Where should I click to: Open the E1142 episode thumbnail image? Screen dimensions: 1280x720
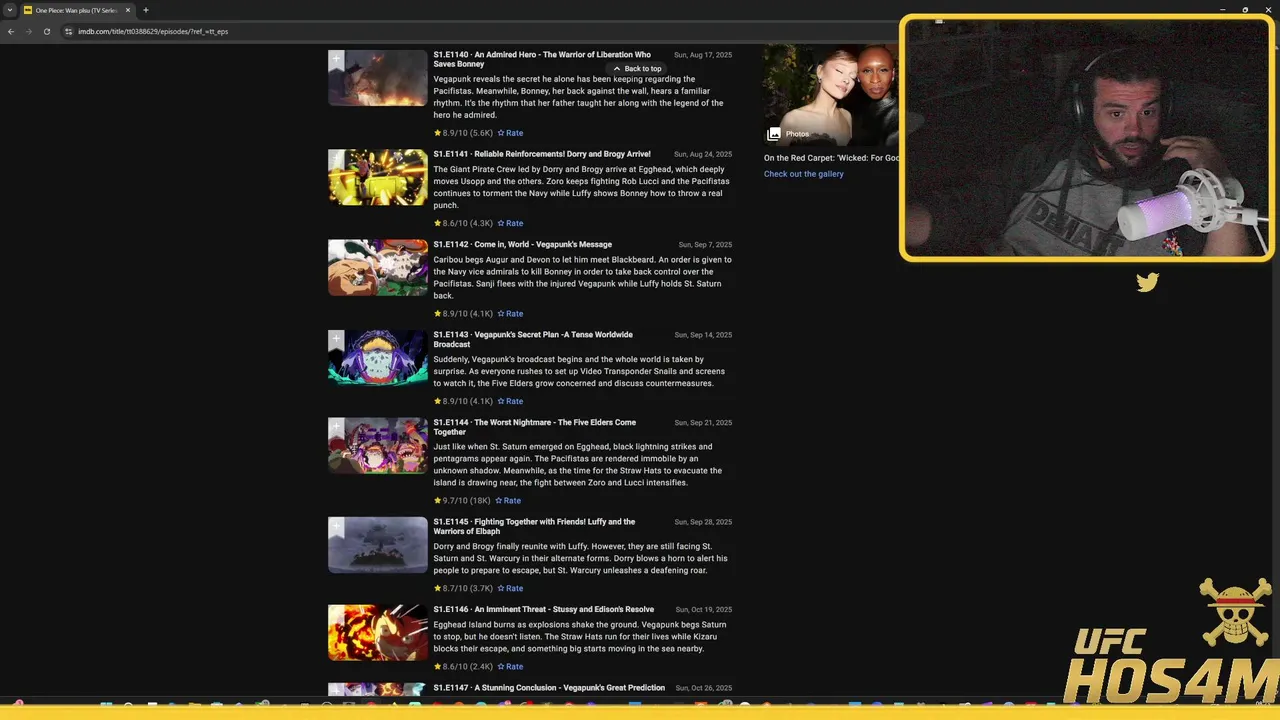click(378, 267)
